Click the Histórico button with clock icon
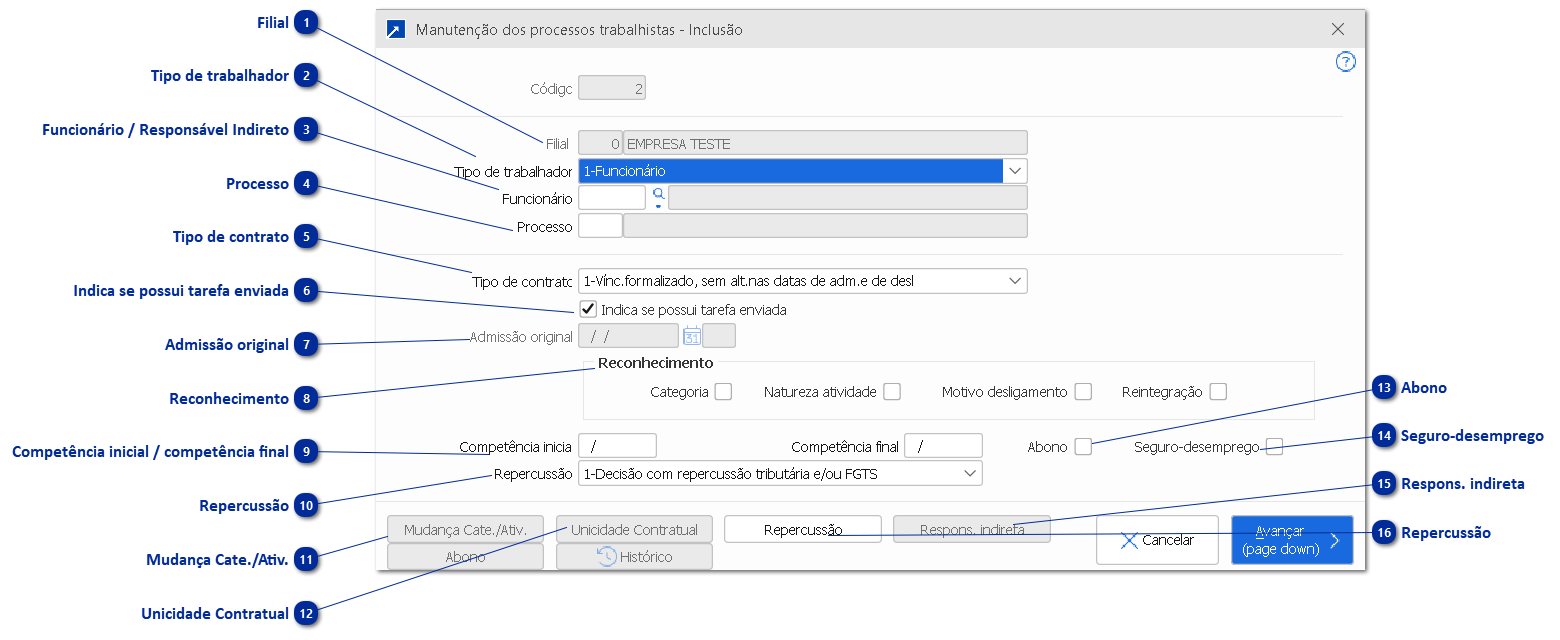The image size is (1560, 640). pos(634,557)
